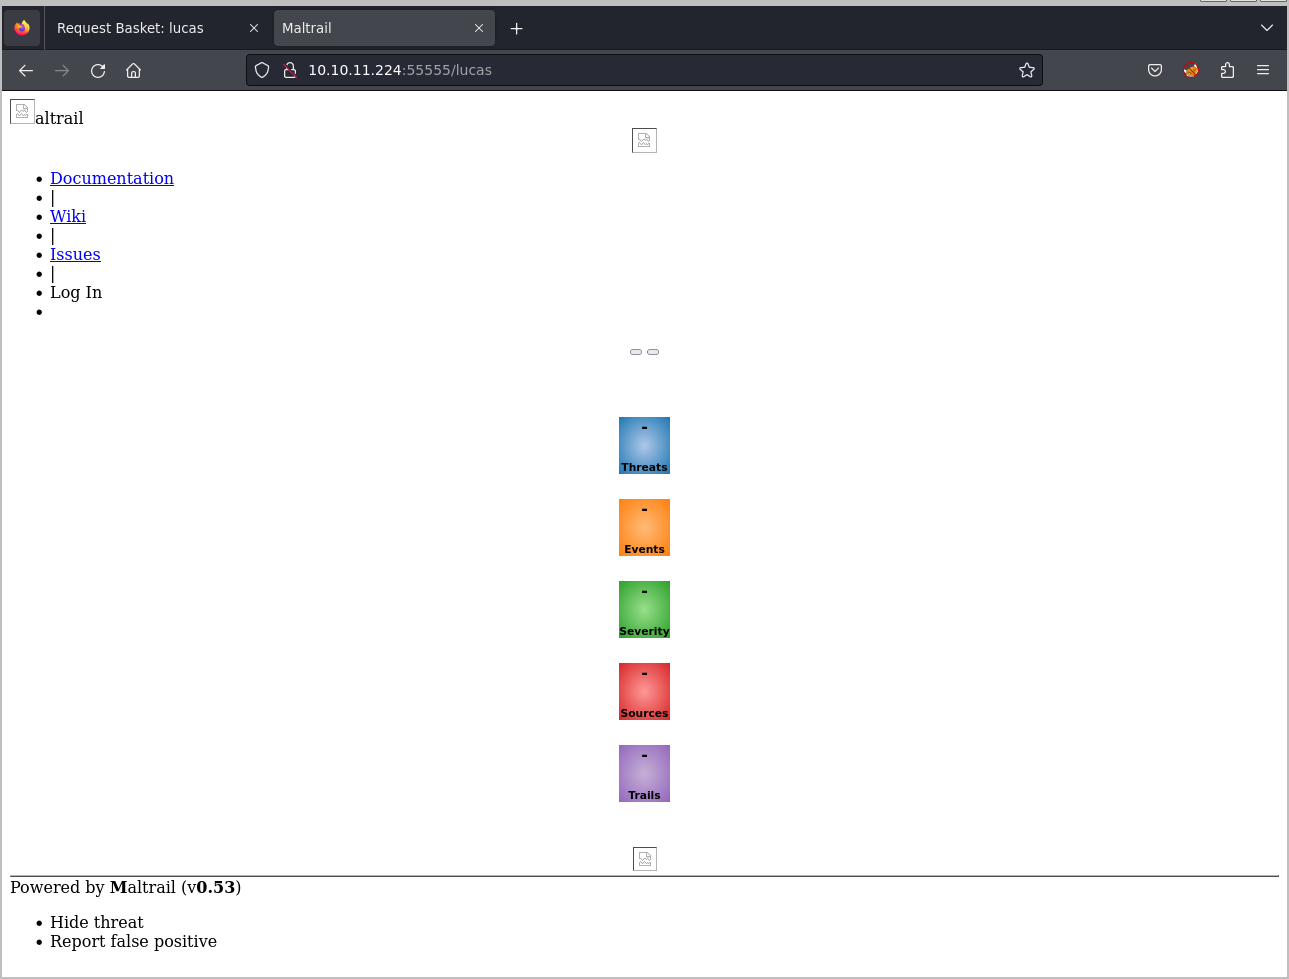
Task: Hide threat via the footer option
Action: tap(96, 922)
